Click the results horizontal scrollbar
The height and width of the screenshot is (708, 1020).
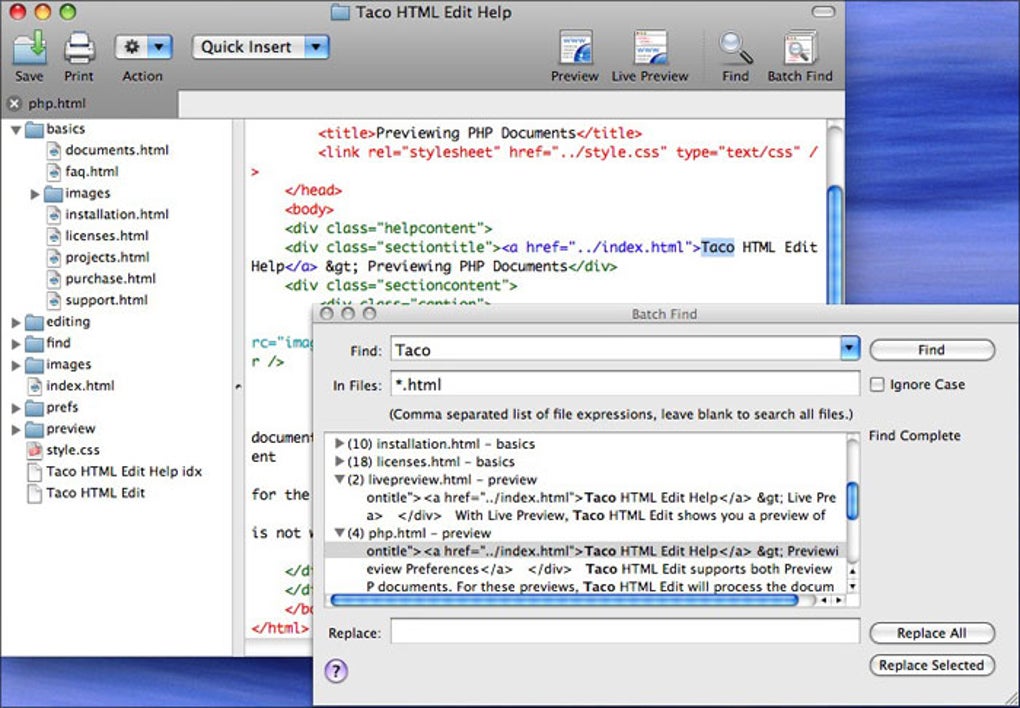click(564, 600)
